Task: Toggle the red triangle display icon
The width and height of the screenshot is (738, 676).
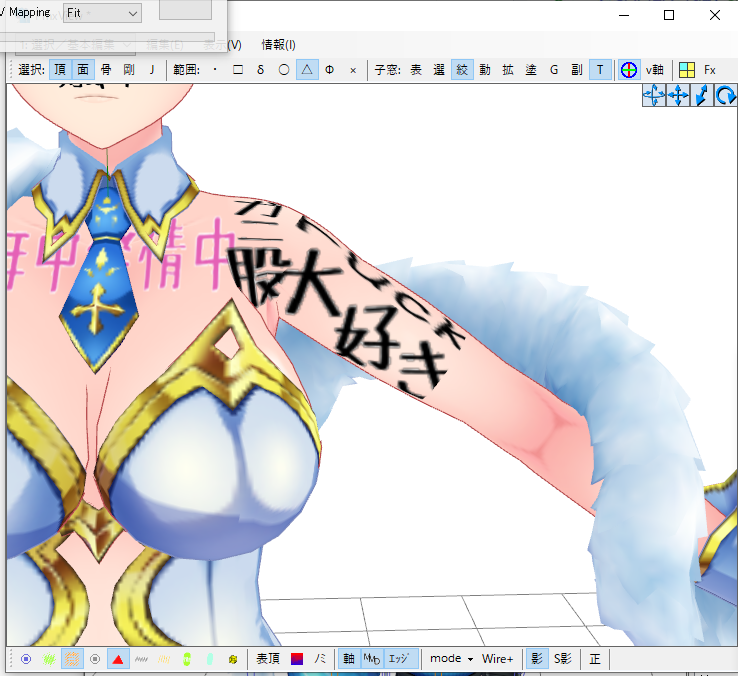Action: [x=118, y=659]
